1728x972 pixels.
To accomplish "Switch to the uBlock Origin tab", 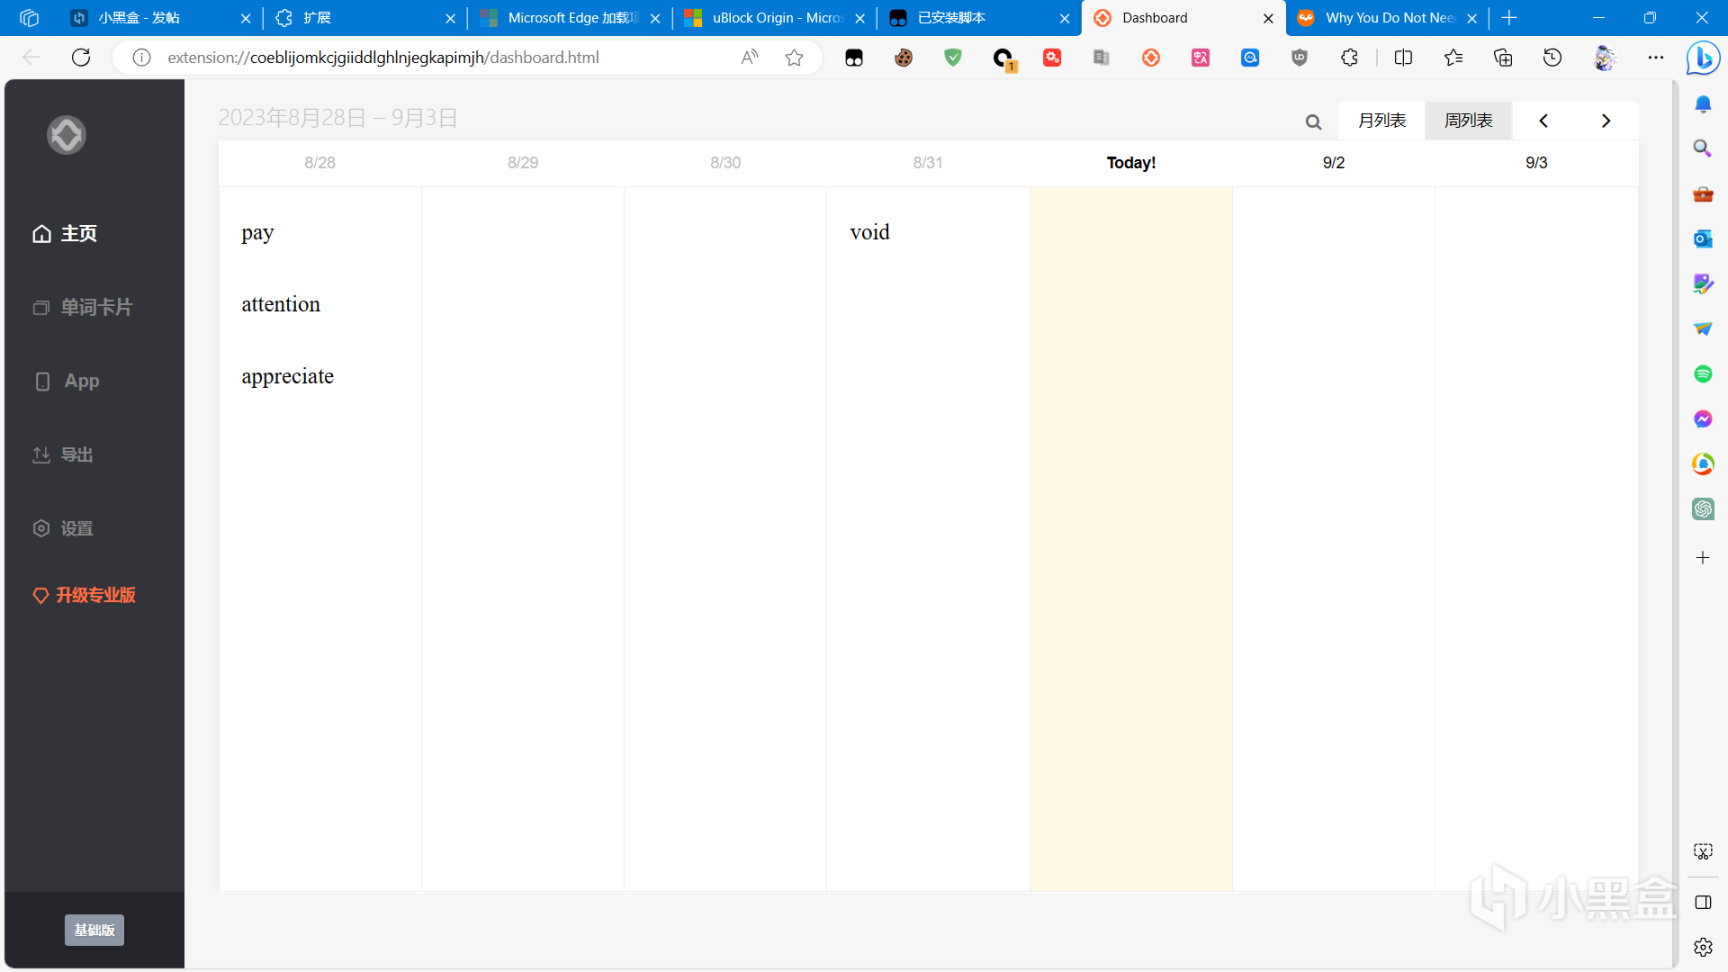I will click(775, 18).
